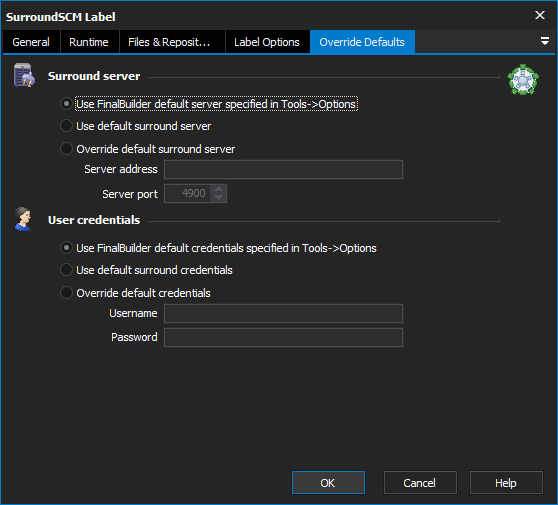Click the Surround server icon
The height and width of the screenshot is (505, 558).
(24, 75)
